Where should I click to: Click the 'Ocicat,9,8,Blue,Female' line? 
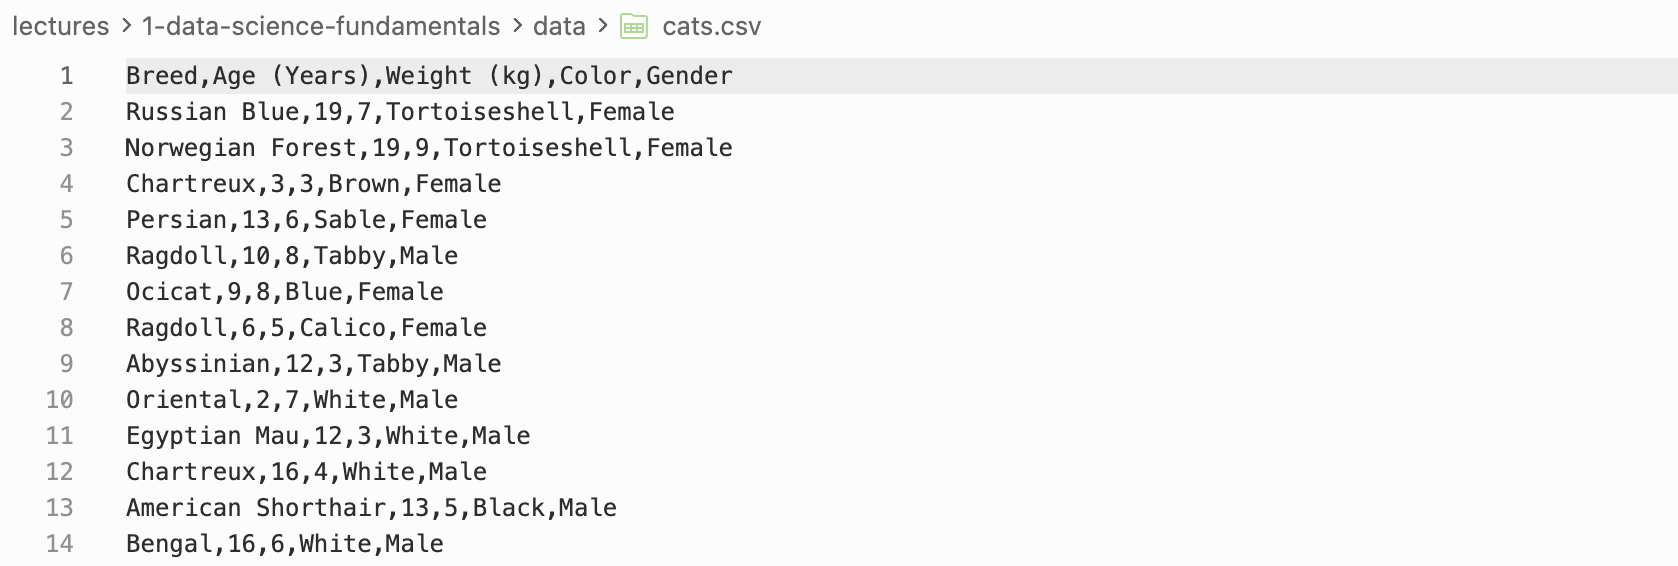tap(285, 292)
